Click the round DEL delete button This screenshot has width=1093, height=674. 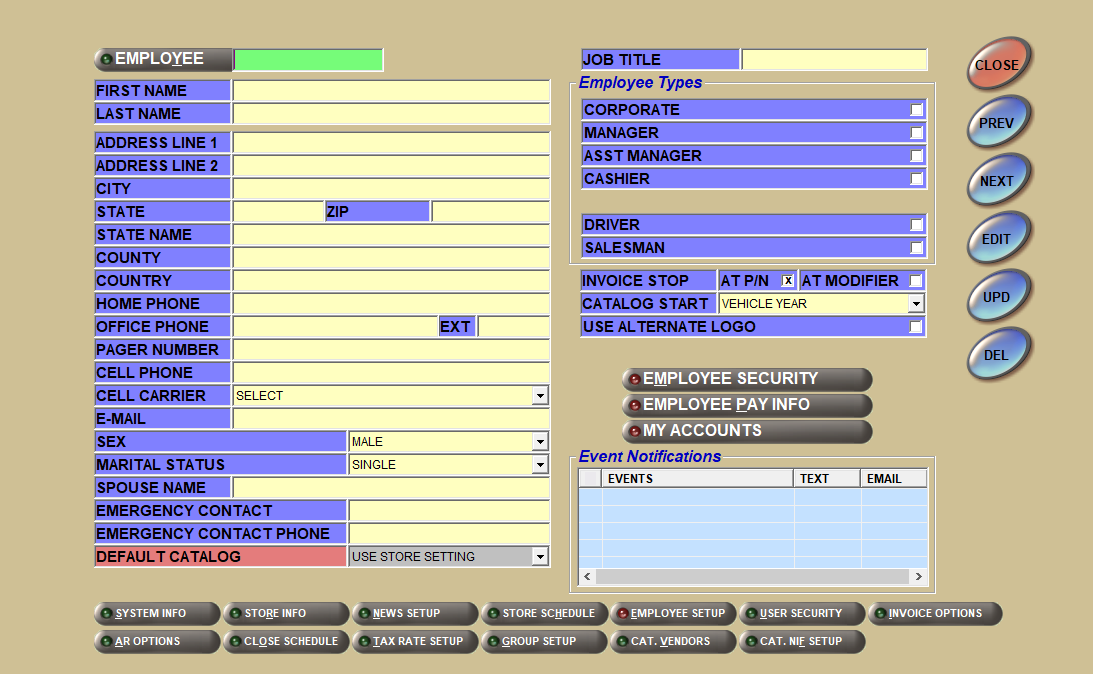tap(997, 355)
